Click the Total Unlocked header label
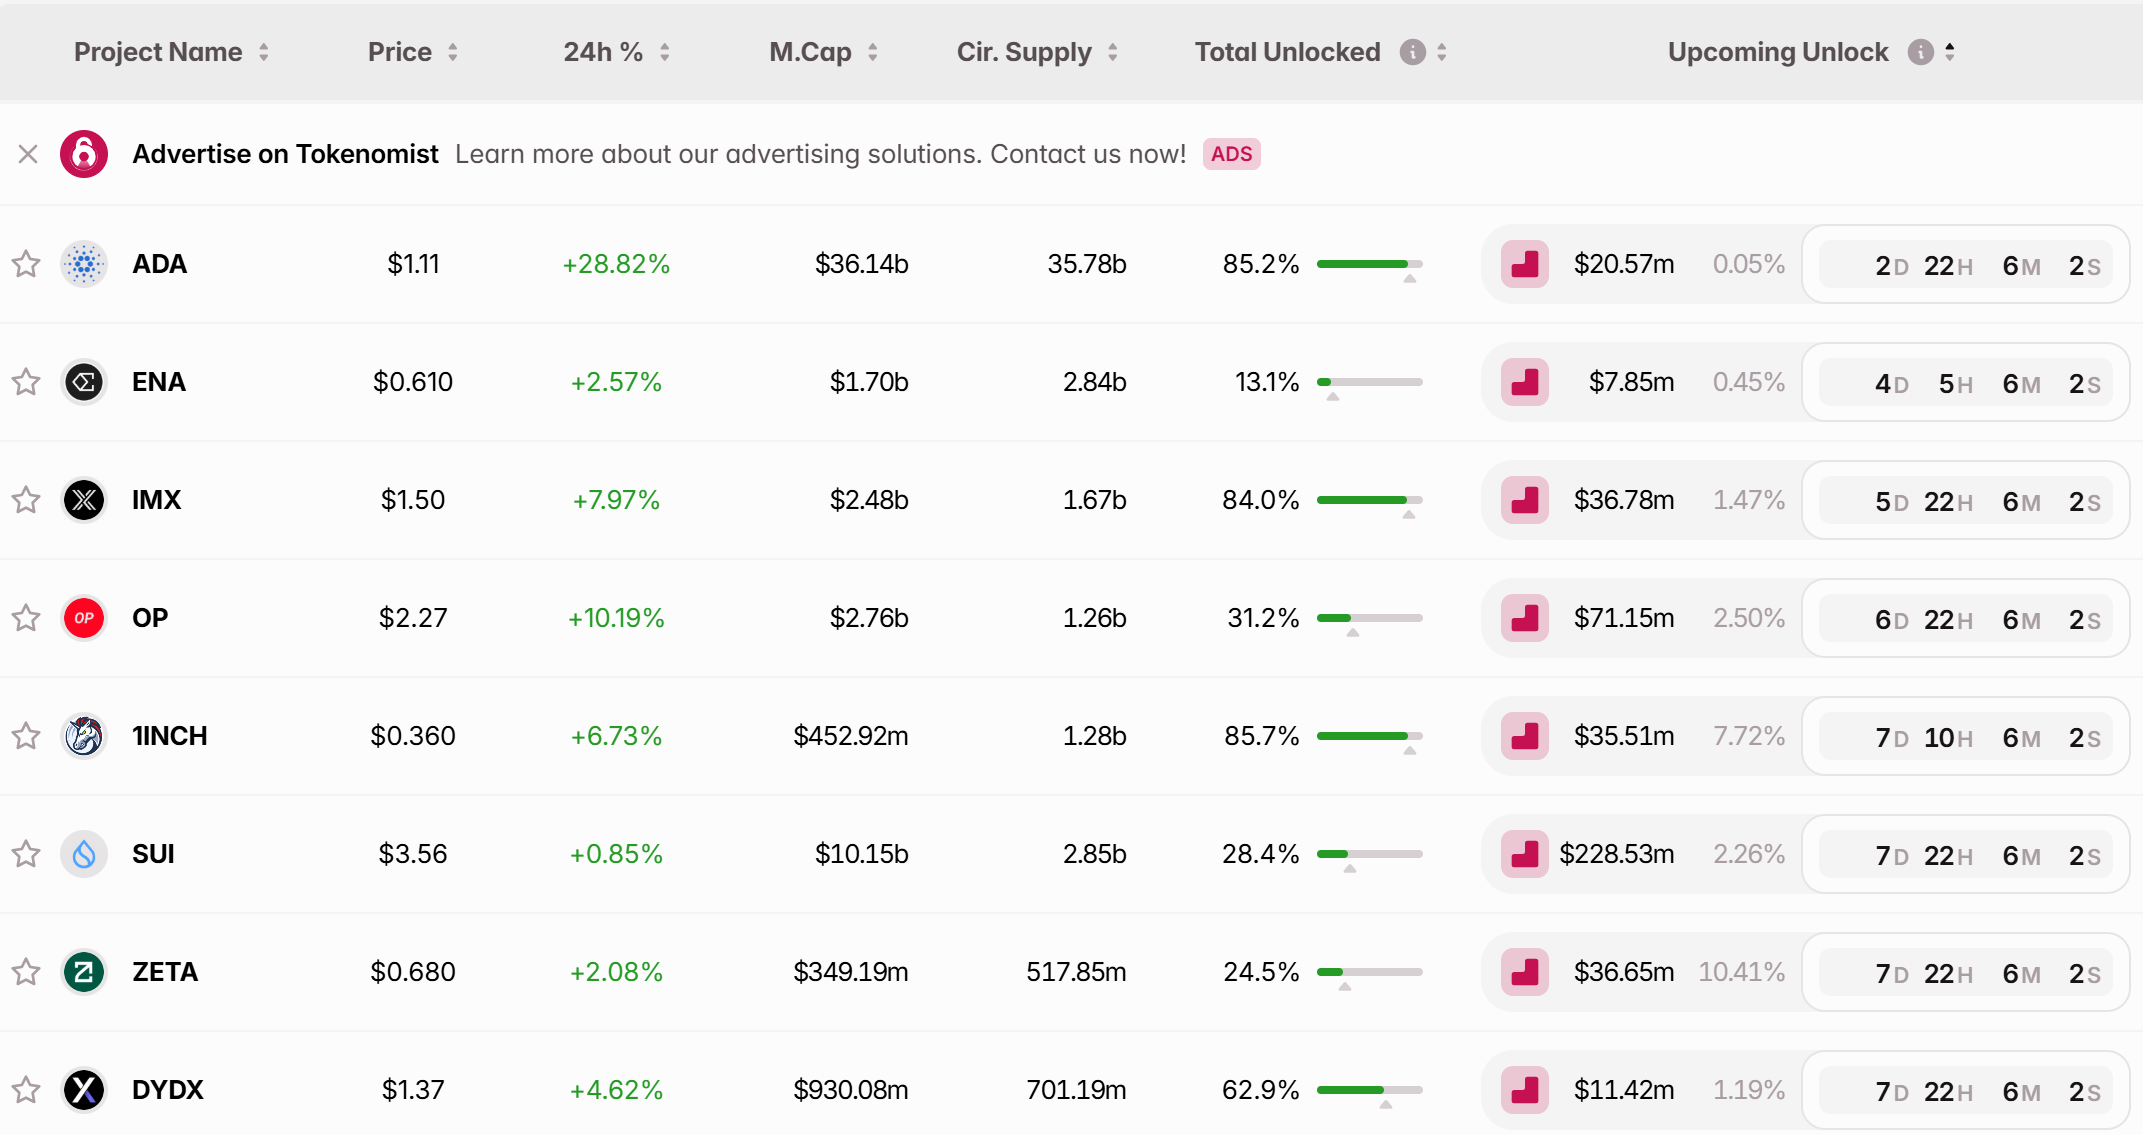The width and height of the screenshot is (2143, 1135). click(x=1288, y=52)
